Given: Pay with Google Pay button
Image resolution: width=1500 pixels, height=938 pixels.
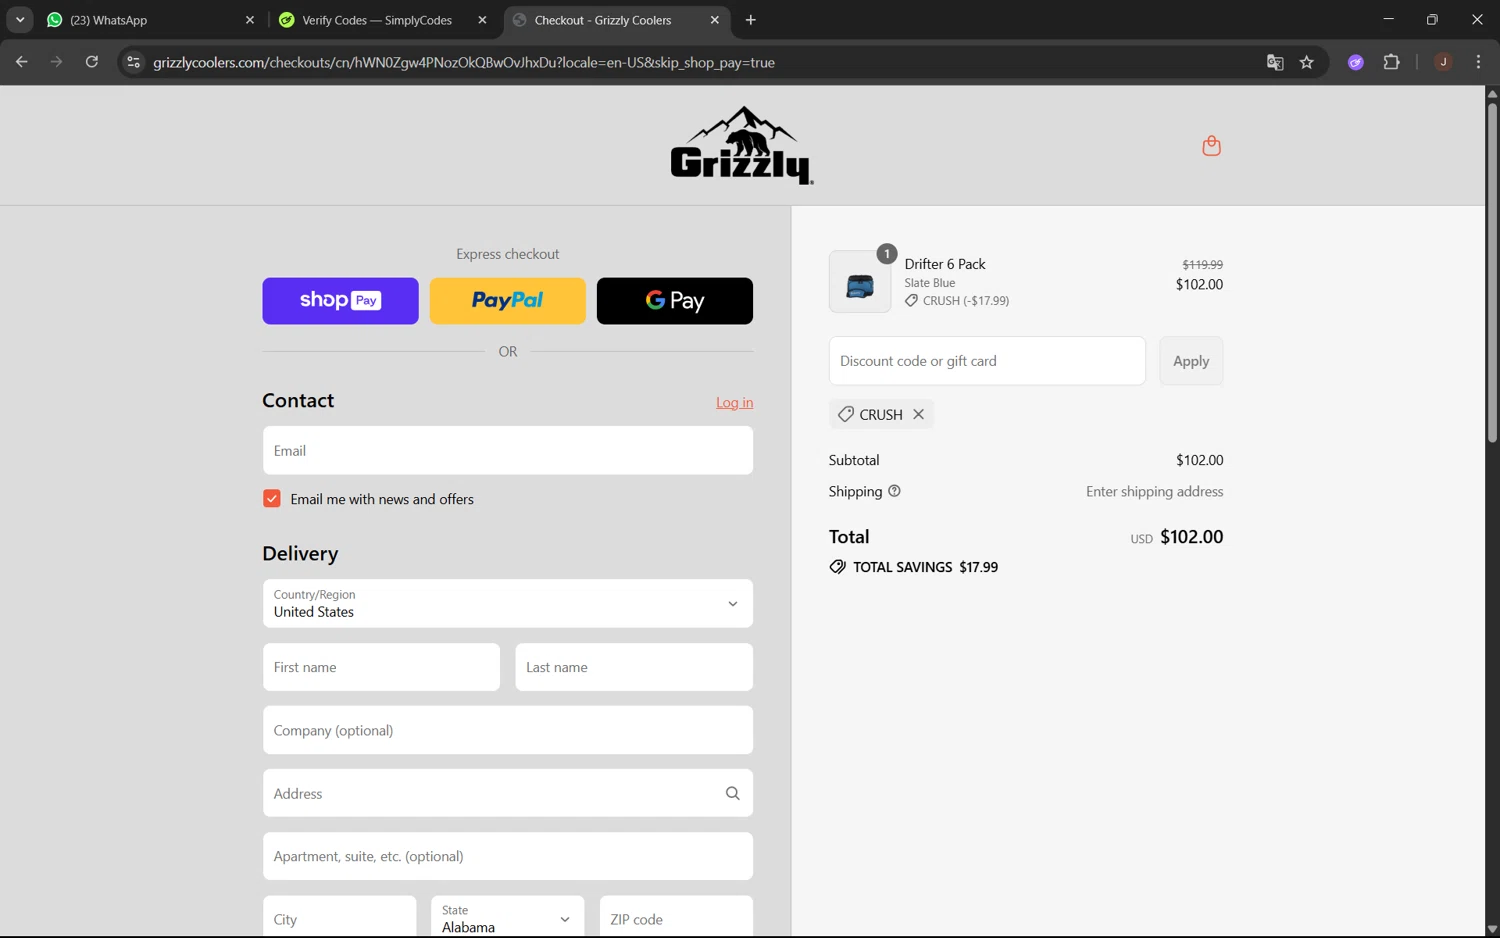Looking at the screenshot, I should pyautogui.click(x=675, y=301).
